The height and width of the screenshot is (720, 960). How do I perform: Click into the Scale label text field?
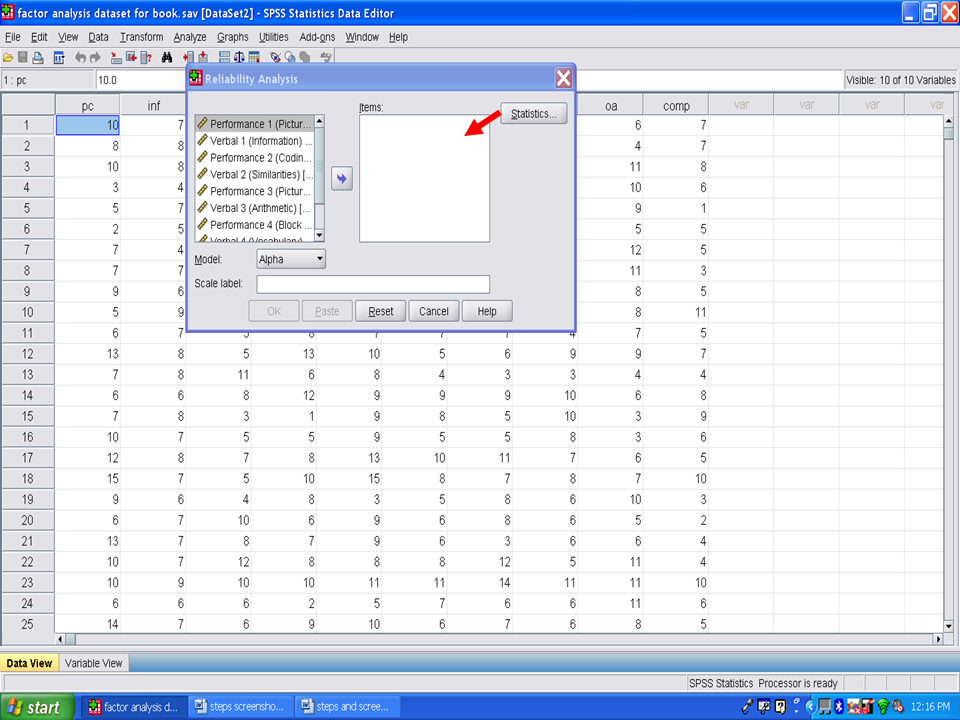click(x=373, y=284)
